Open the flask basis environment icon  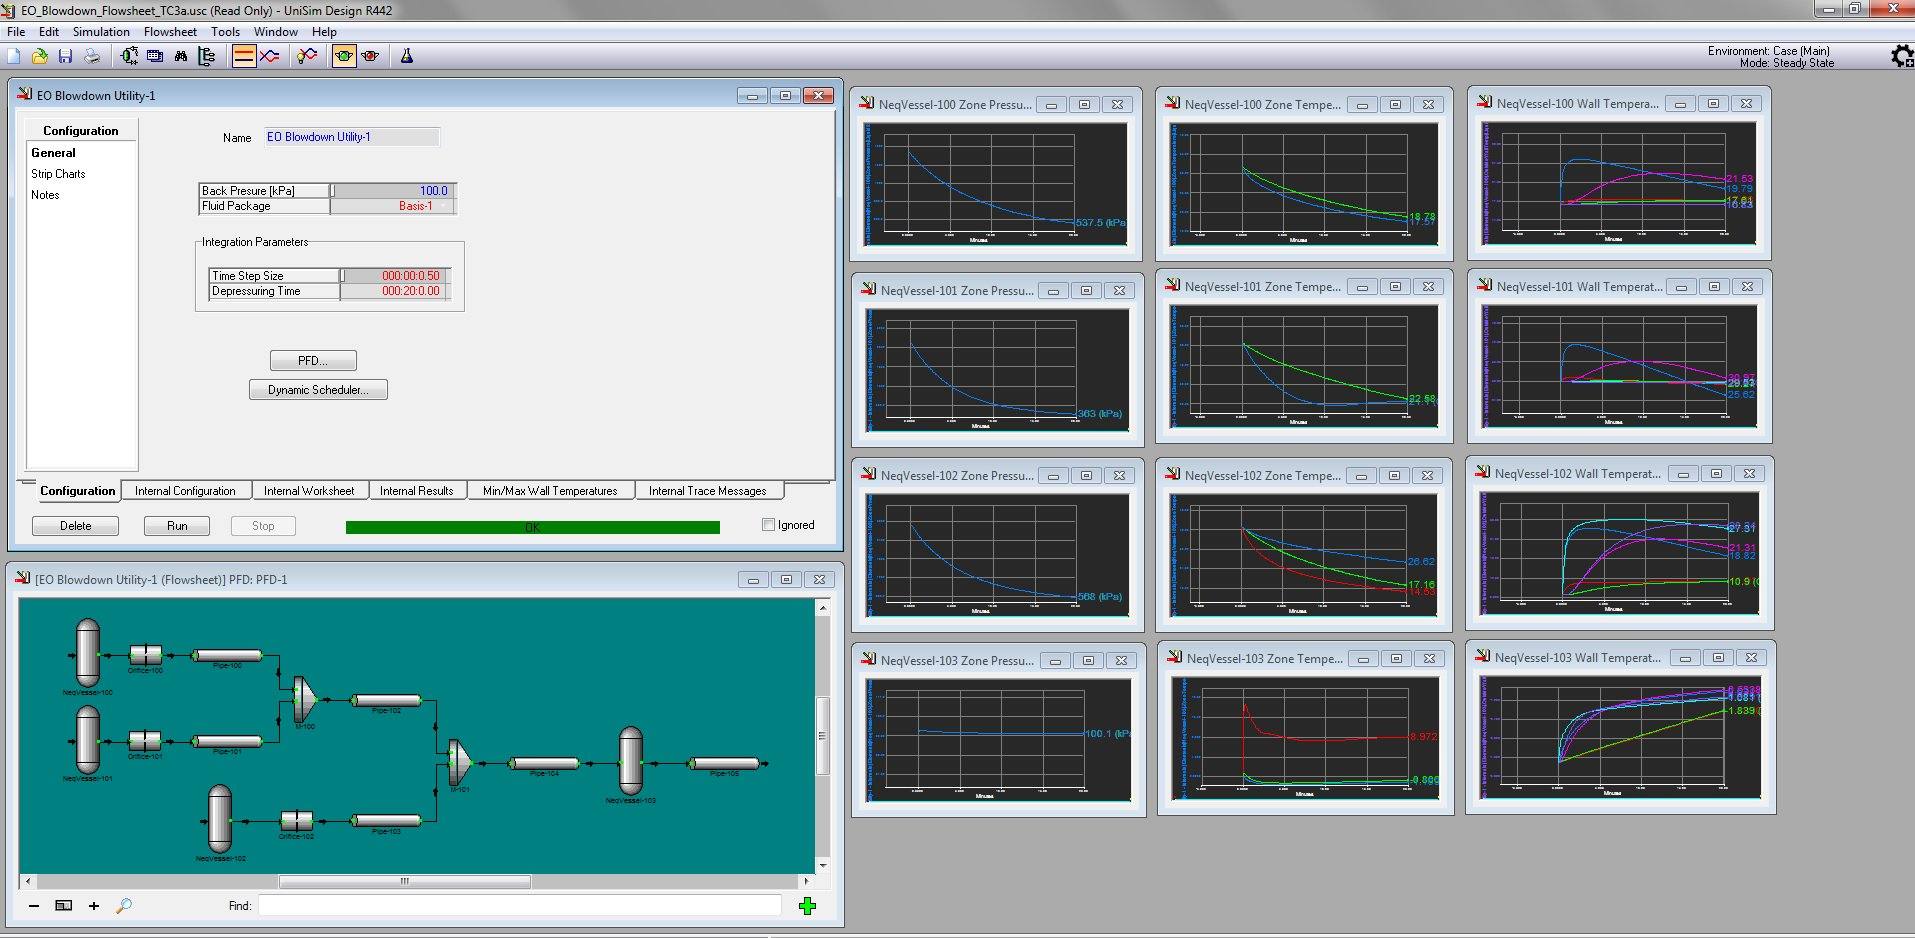point(407,56)
